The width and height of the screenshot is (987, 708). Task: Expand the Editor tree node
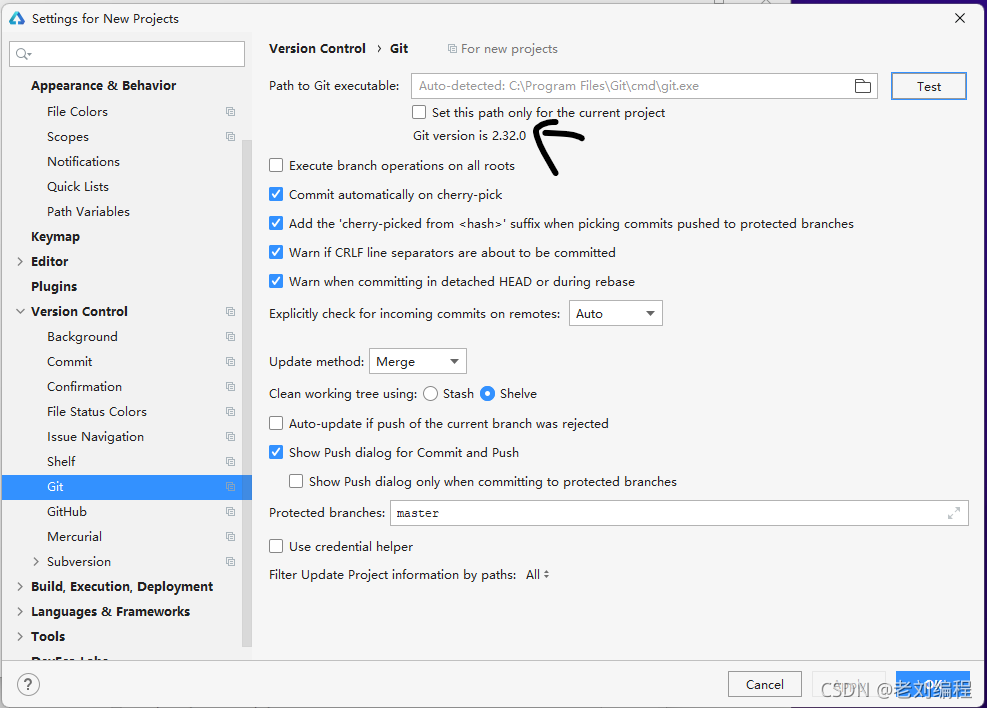tap(20, 261)
